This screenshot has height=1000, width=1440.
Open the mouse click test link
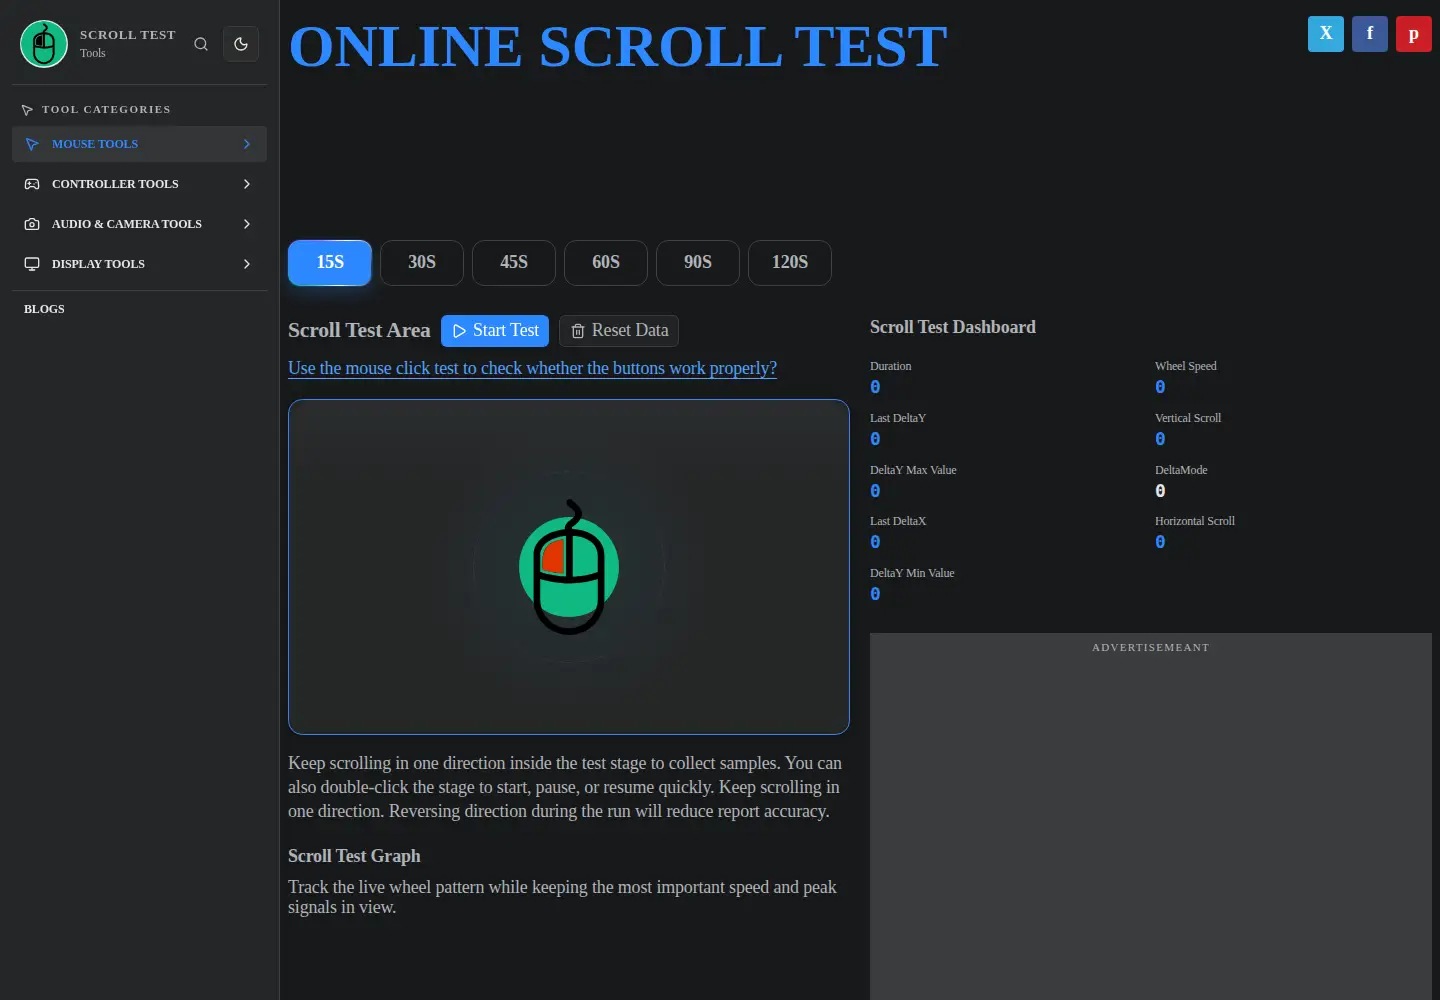coord(532,368)
